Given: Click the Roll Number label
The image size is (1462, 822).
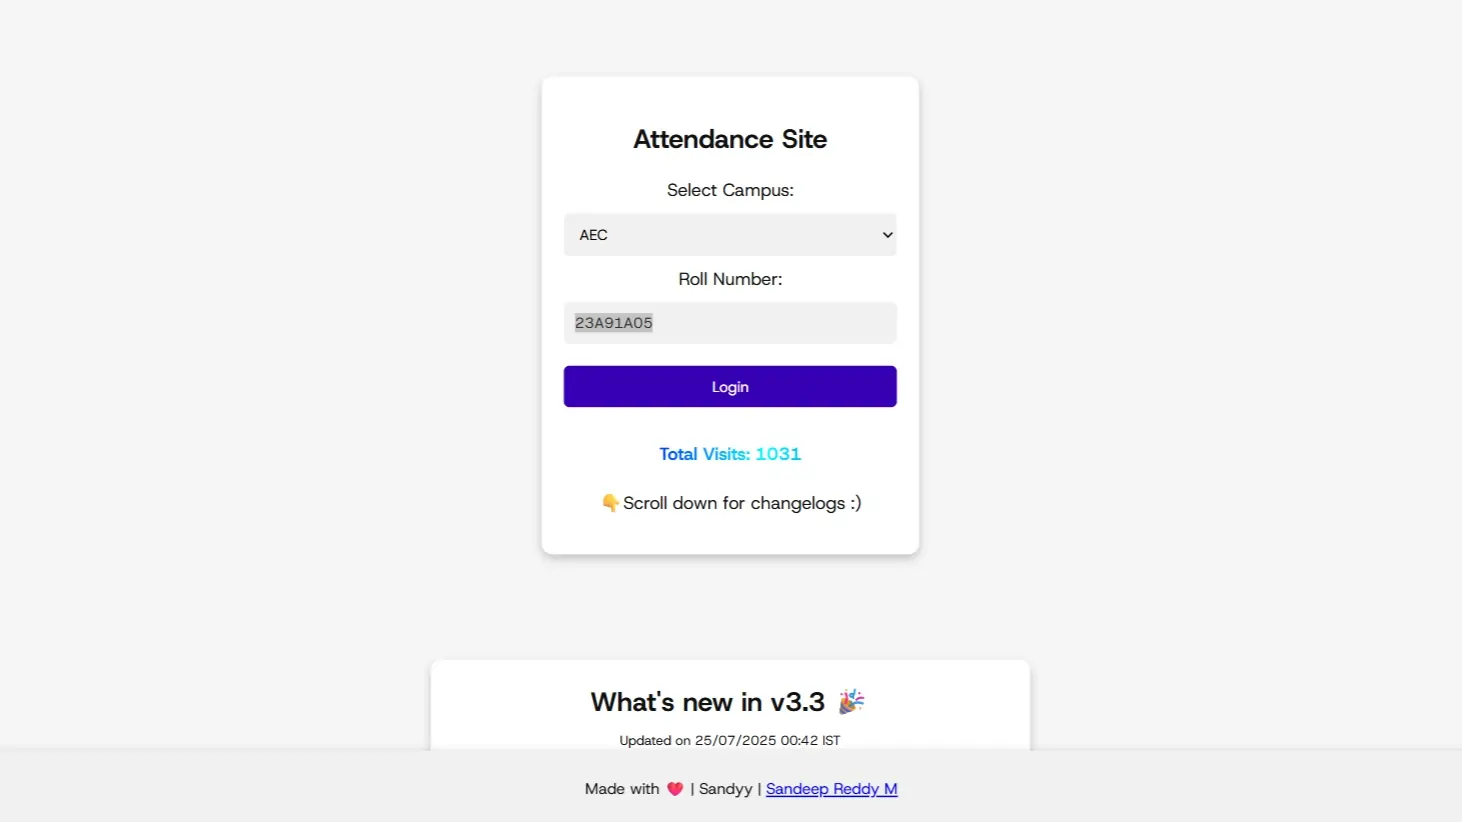Looking at the screenshot, I should pos(730,279).
